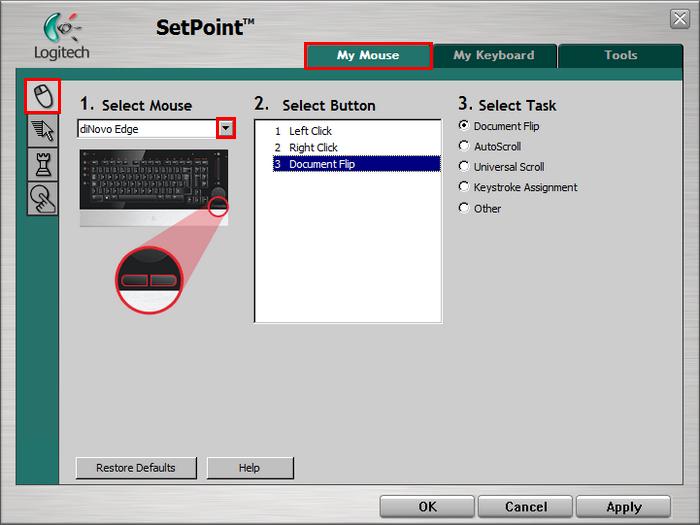Choose the Other task radio button
Image resolution: width=700 pixels, height=525 pixels.
click(464, 208)
